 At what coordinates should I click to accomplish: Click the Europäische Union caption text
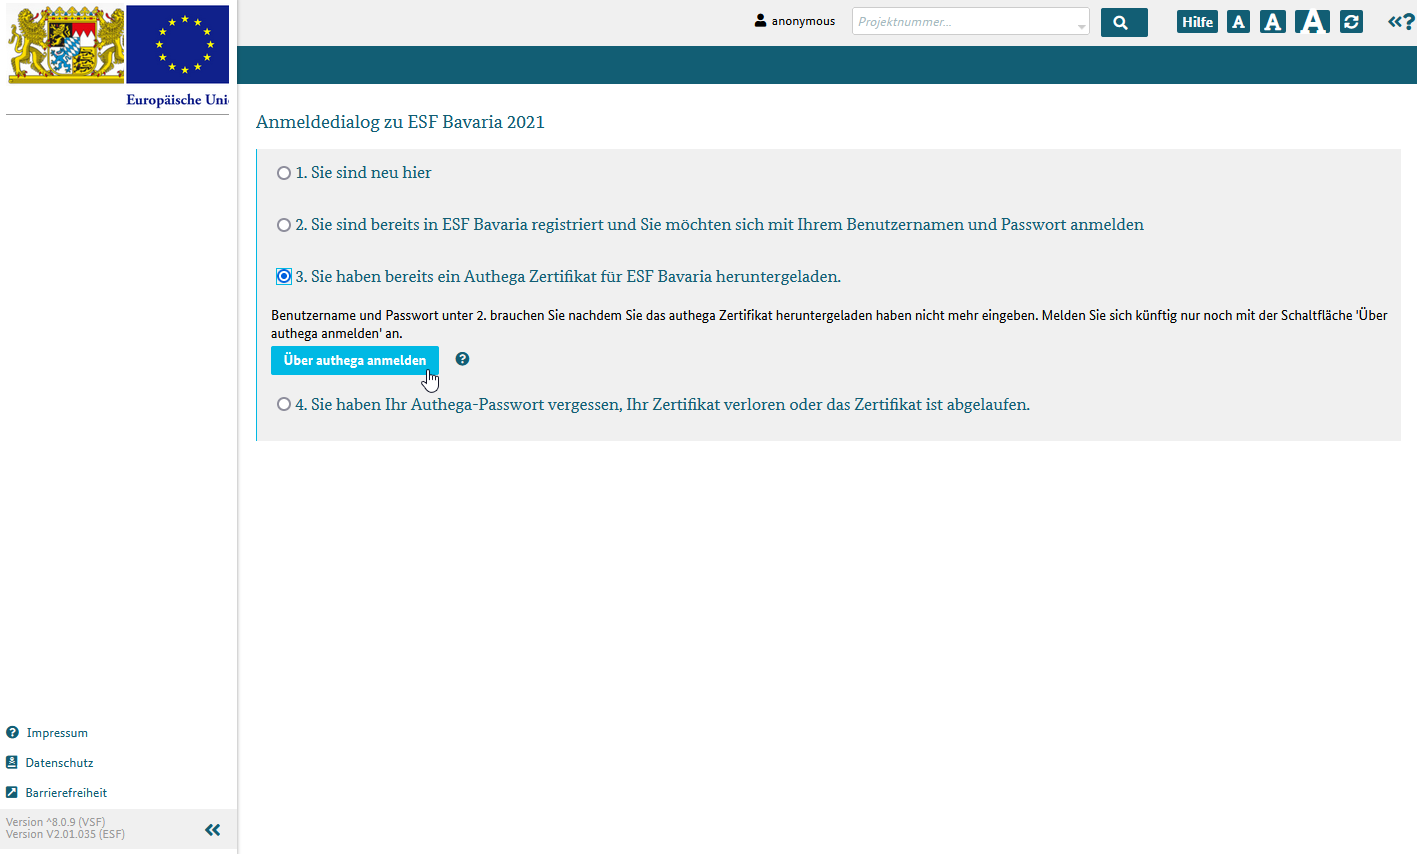coord(177,100)
